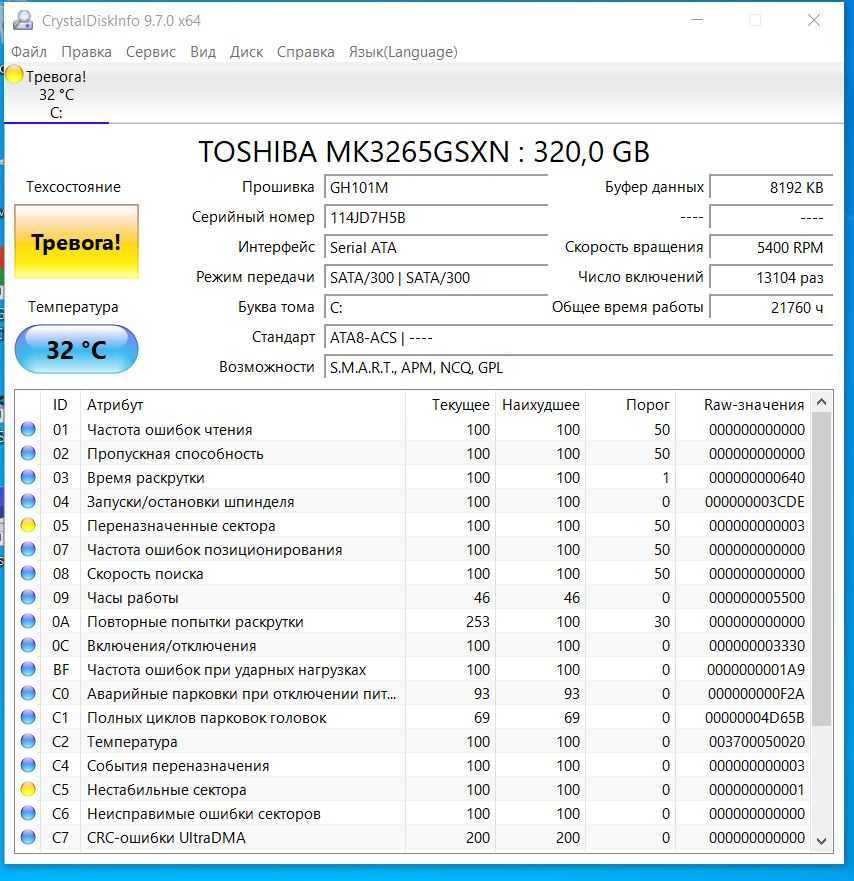Open the Сервис menu

tap(151, 52)
